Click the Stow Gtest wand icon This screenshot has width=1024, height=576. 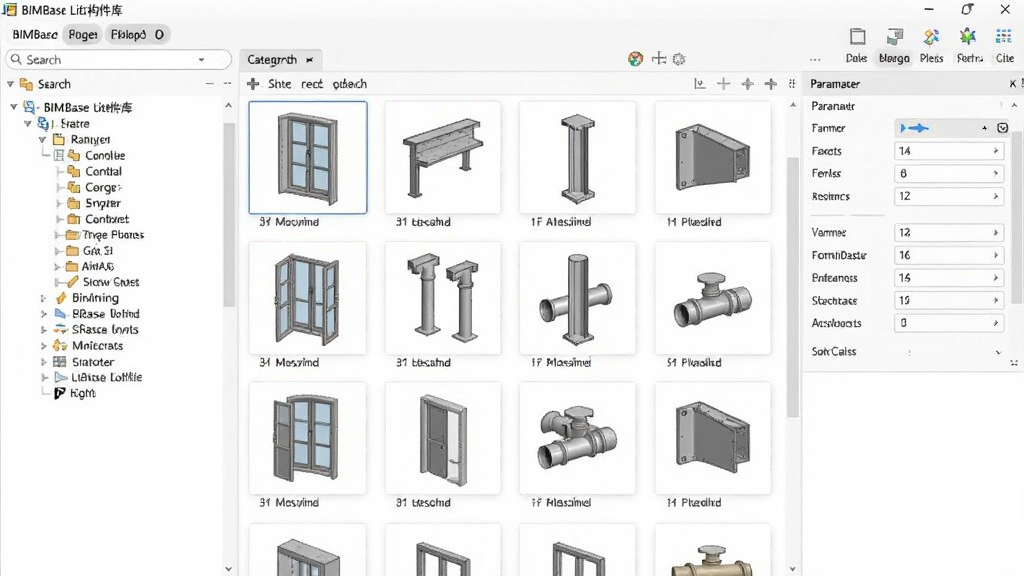[72, 281]
